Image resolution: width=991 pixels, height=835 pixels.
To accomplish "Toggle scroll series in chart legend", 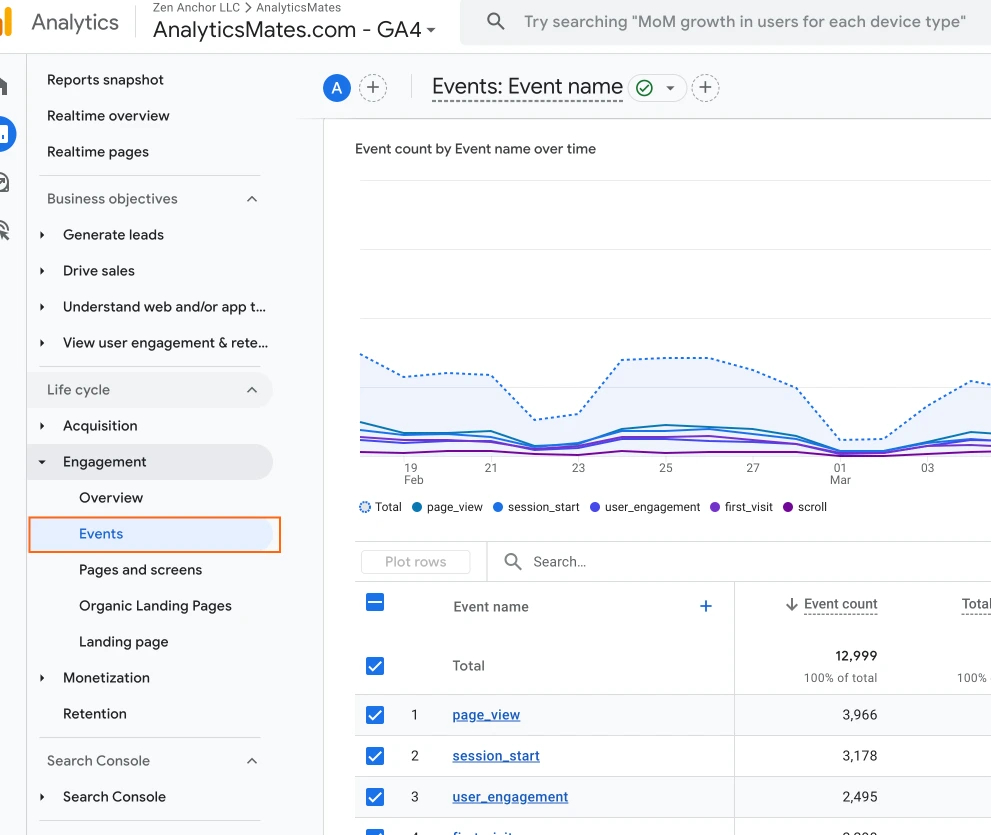I will [805, 507].
